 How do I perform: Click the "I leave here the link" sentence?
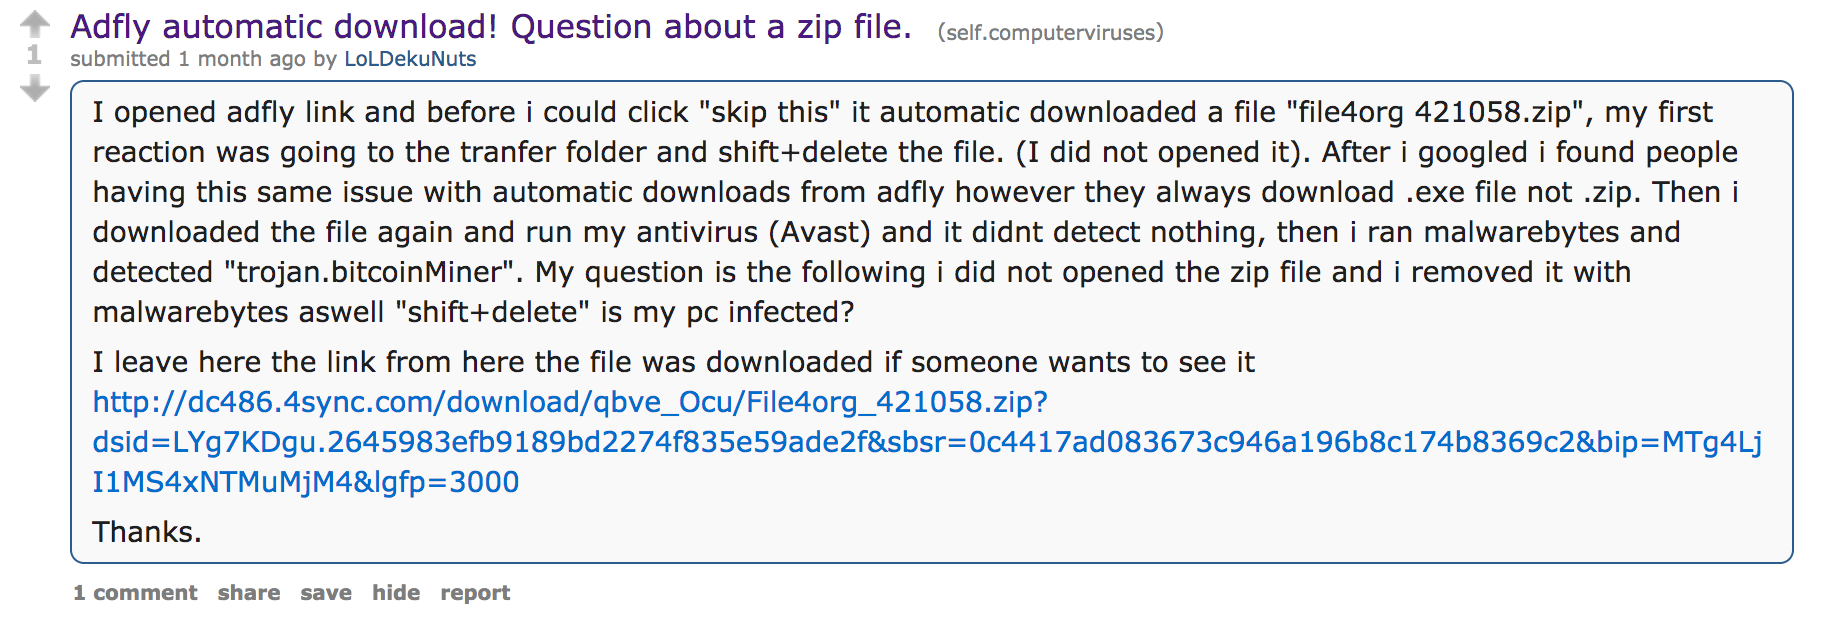click(x=673, y=362)
